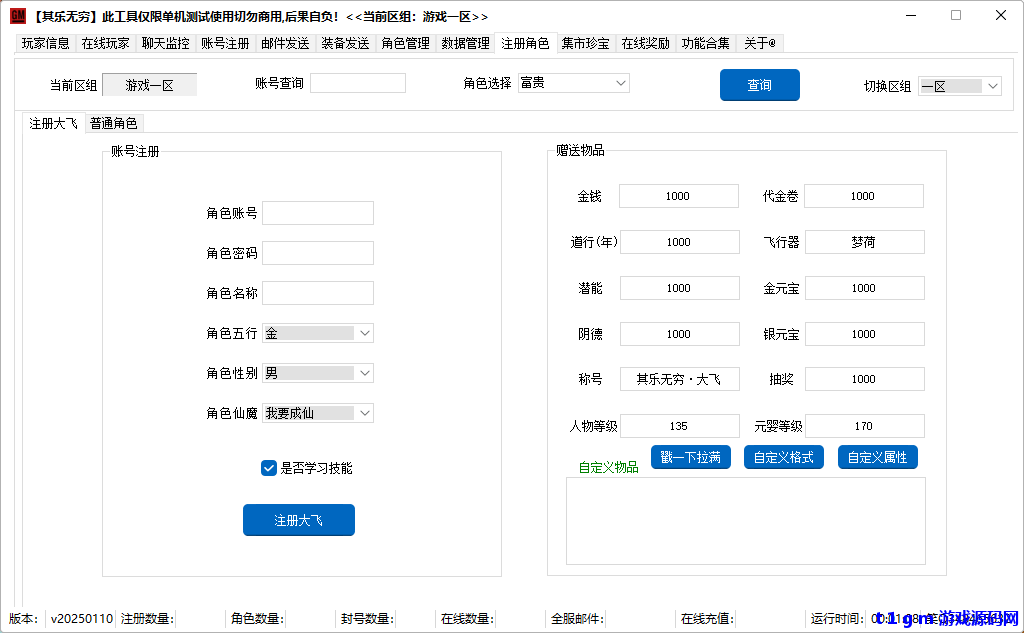Image resolution: width=1024 pixels, height=633 pixels.
Task: Open the 聊天监控 tab
Action: point(164,43)
